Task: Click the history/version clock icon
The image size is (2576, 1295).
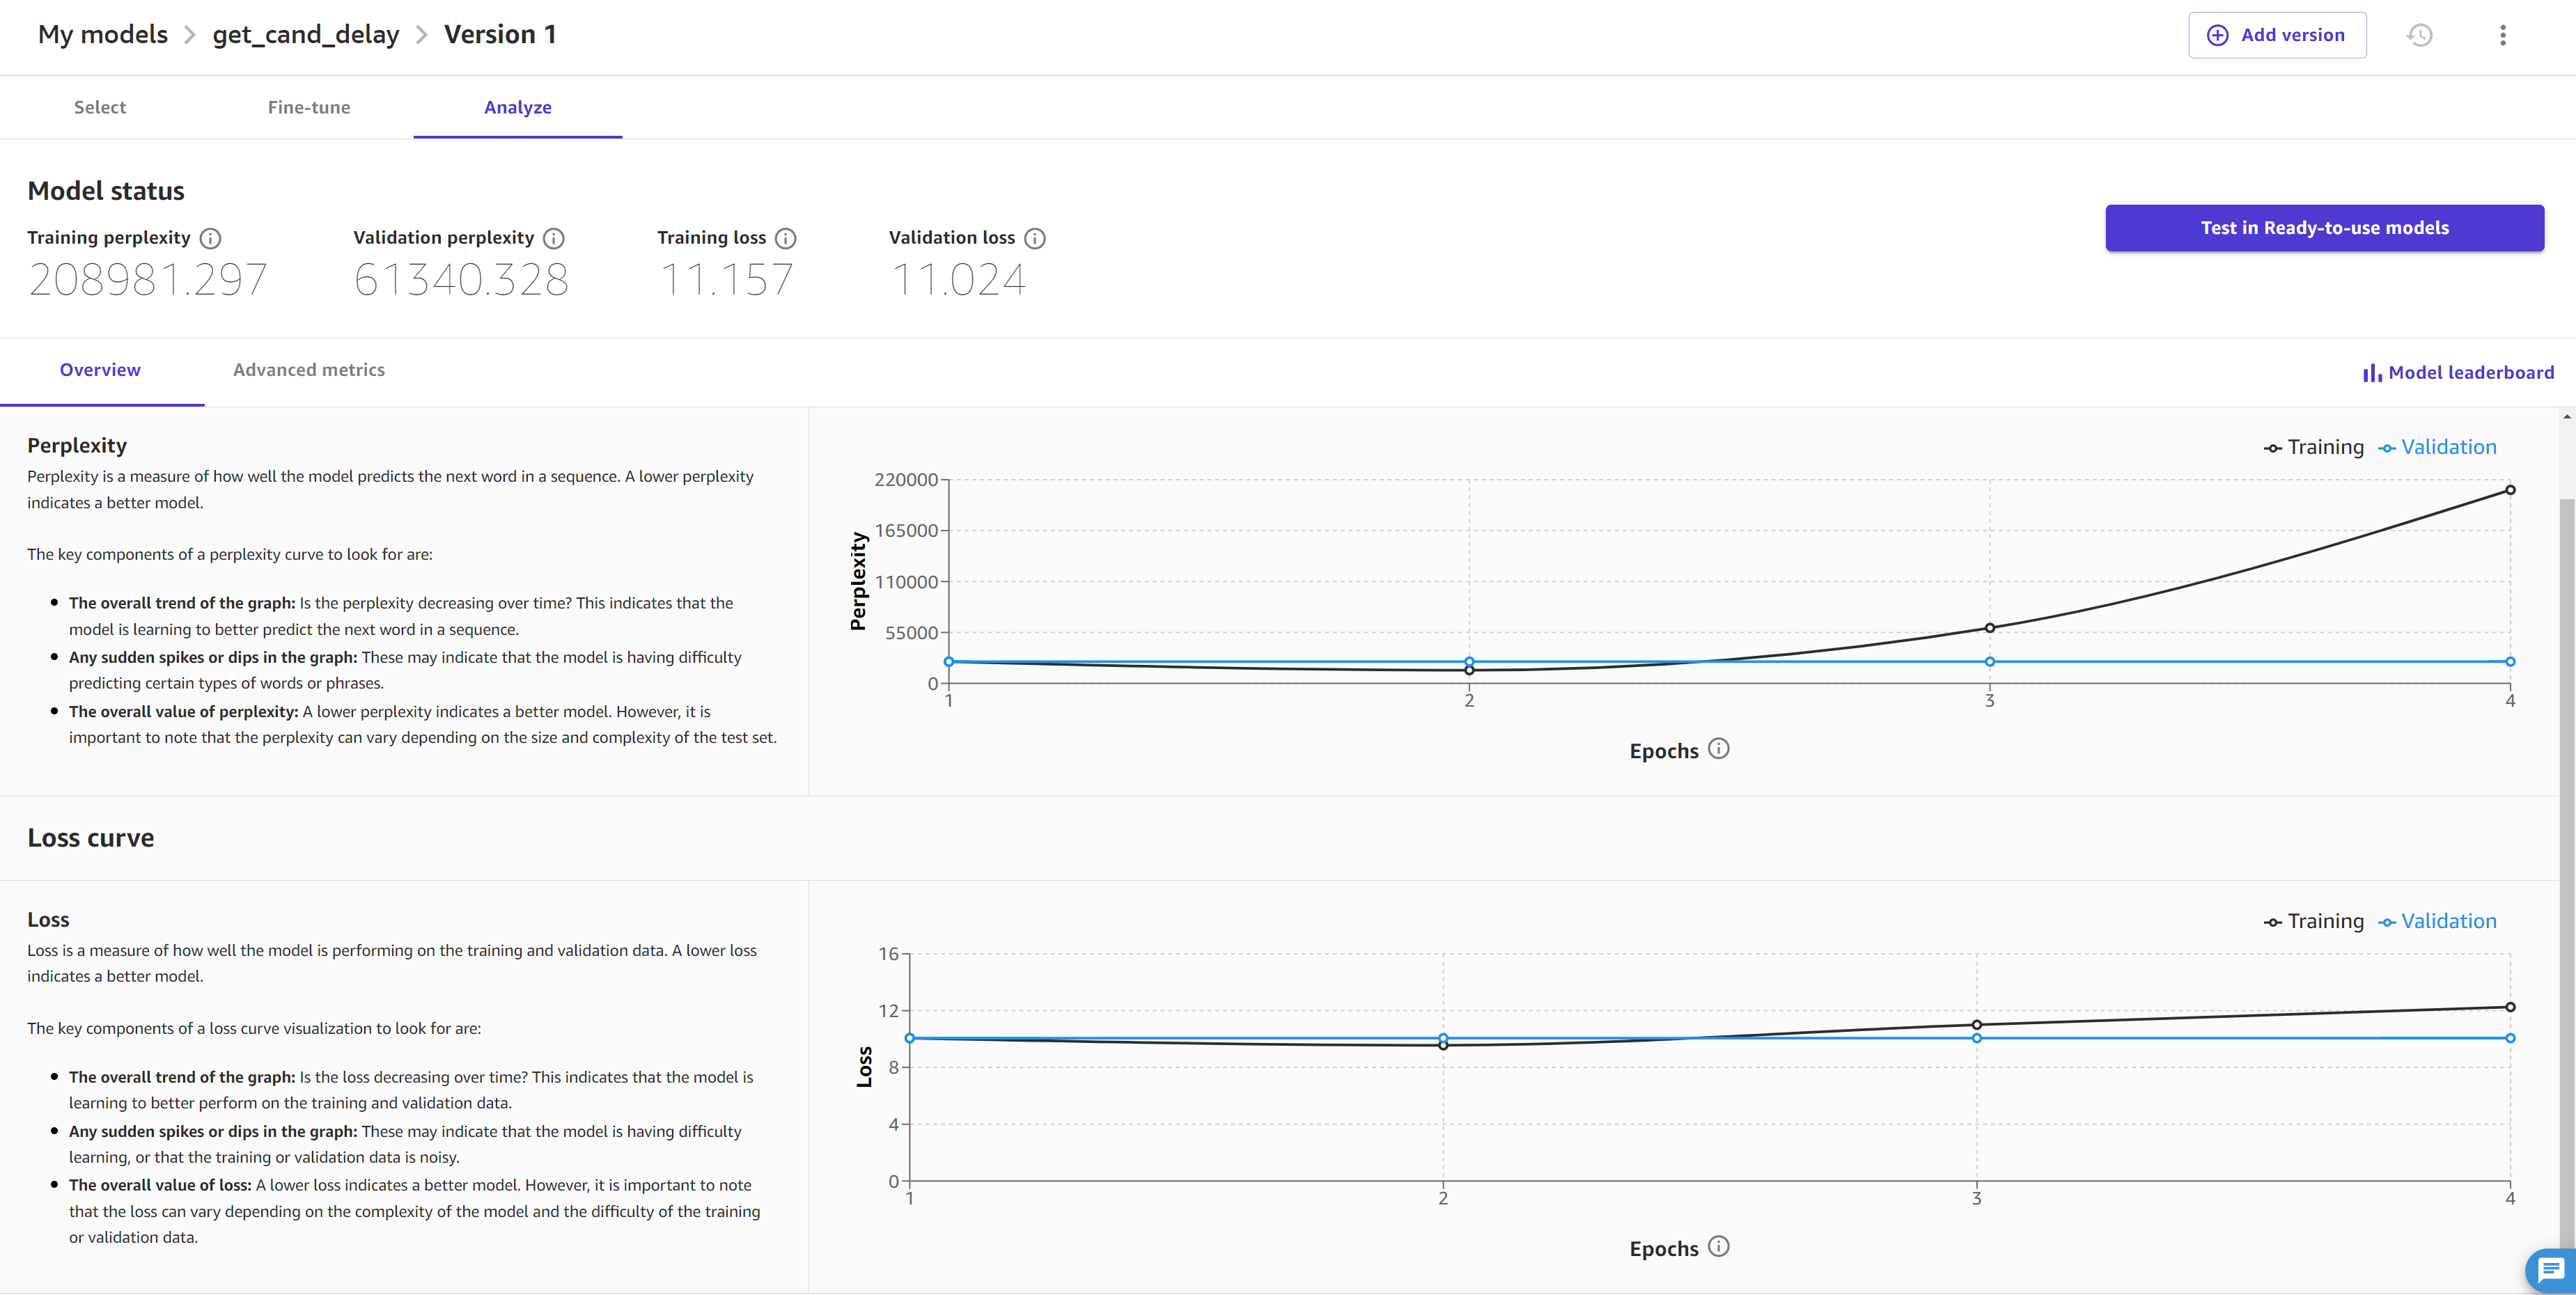Action: click(x=2421, y=35)
